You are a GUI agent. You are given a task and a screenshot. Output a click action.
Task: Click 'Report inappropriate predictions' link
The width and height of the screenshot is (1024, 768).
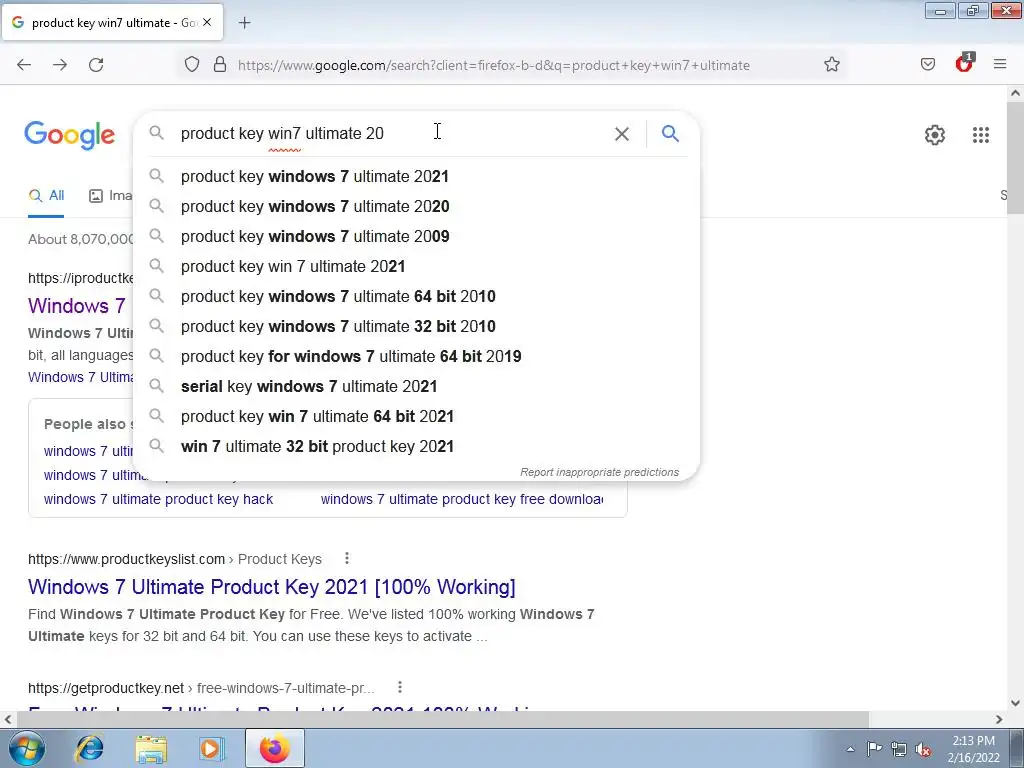pyautogui.click(x=600, y=472)
